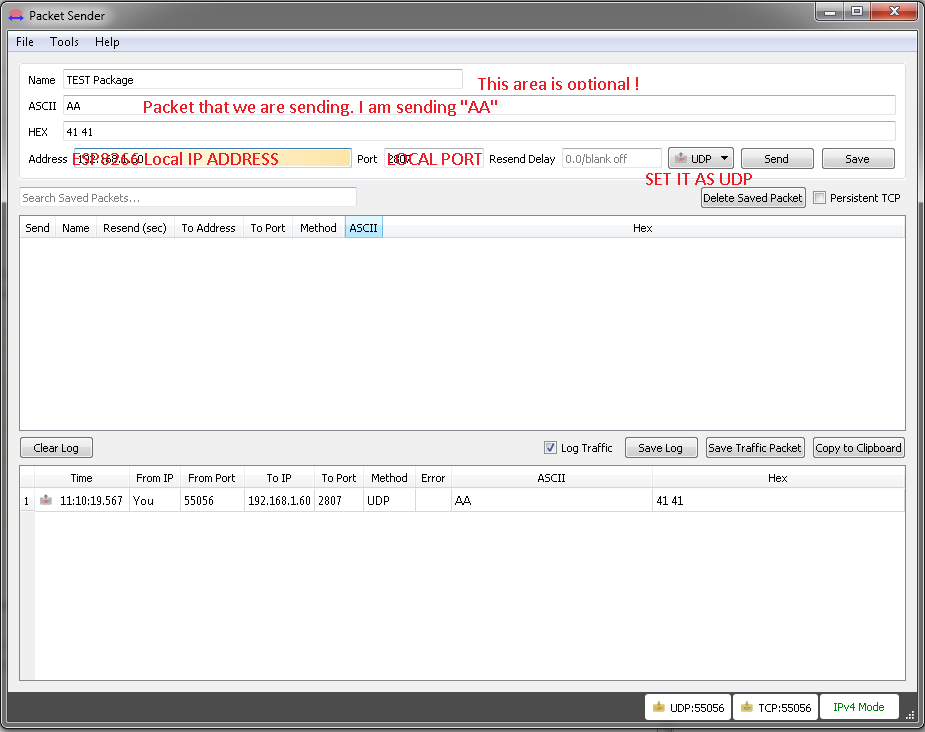Screen dimensions: 925x732
Task: Clear the traffic log
Action: point(56,447)
